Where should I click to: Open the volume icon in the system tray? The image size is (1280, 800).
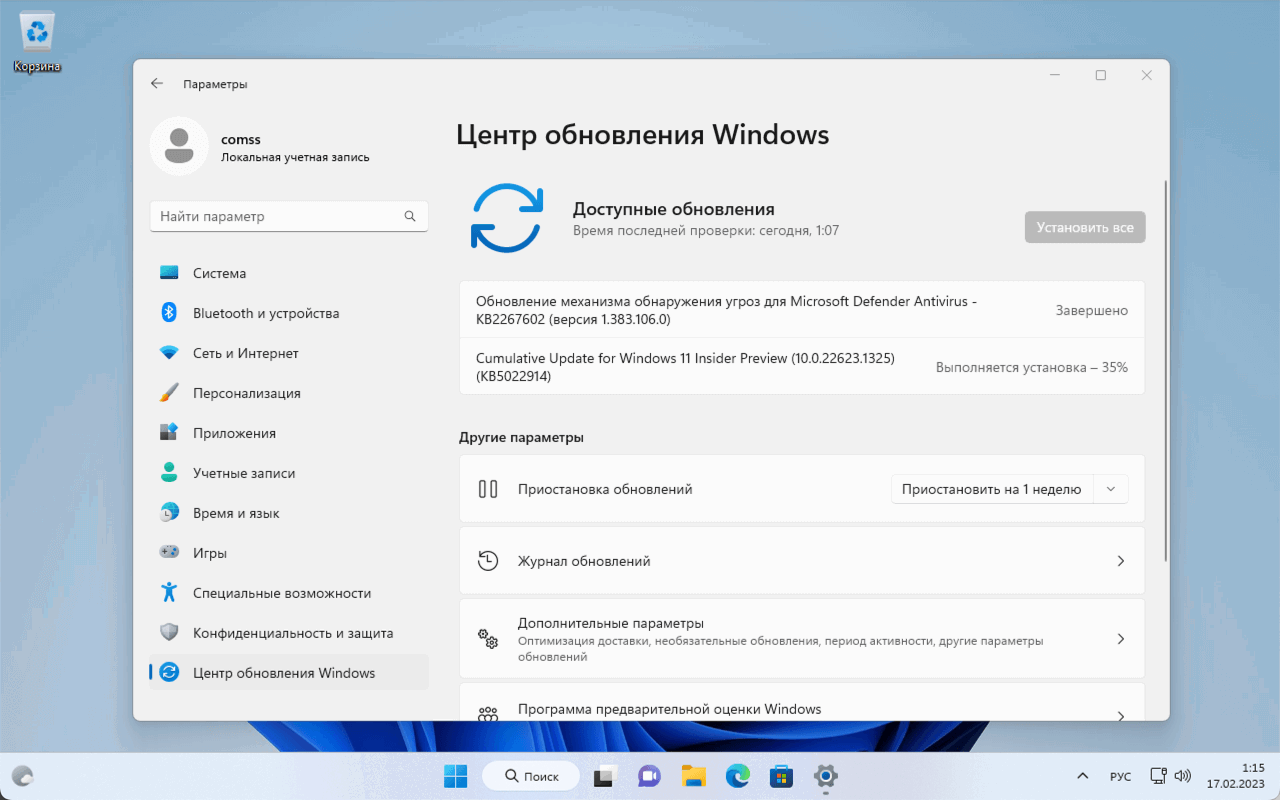[x=1183, y=776]
